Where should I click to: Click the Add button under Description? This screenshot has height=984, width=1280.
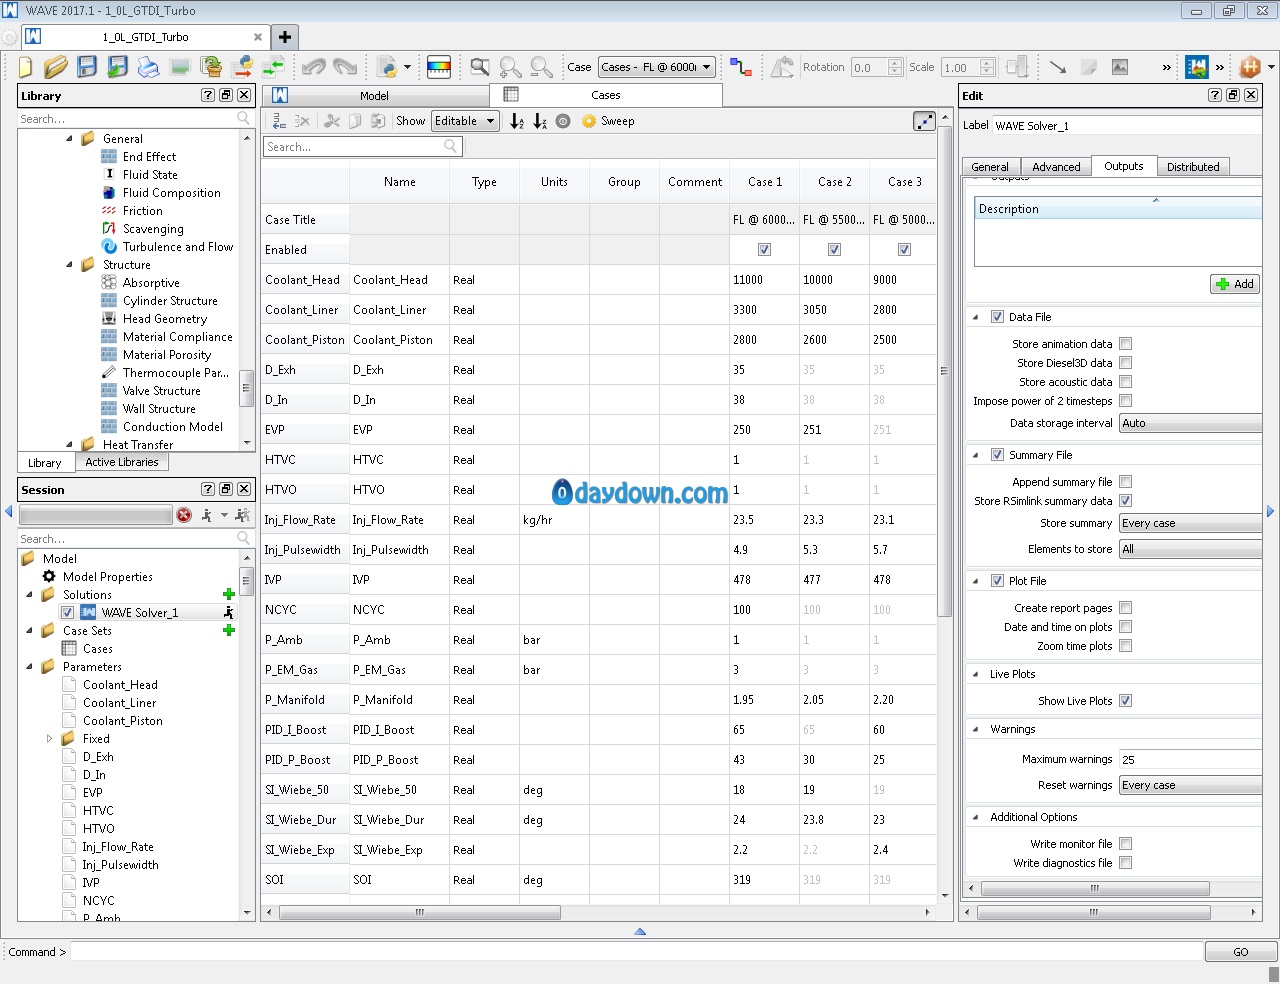point(1234,284)
